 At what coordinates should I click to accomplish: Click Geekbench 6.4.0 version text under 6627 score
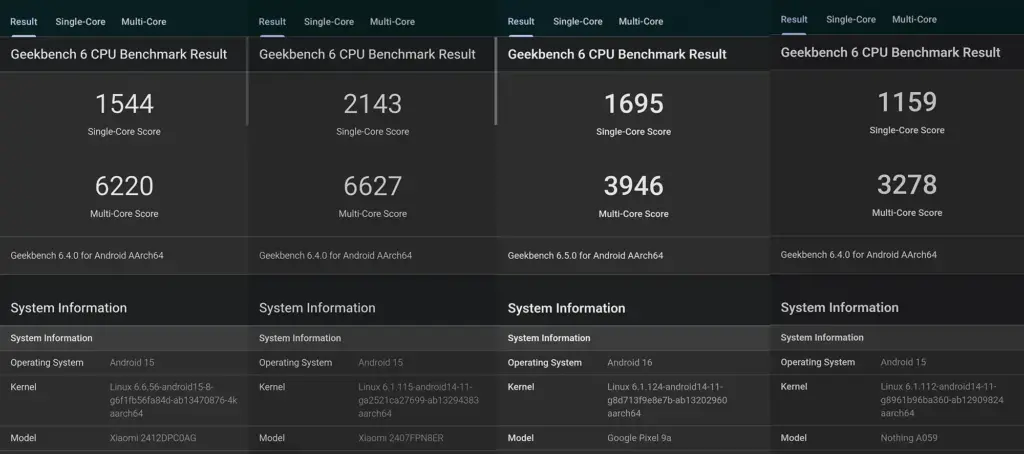pos(336,255)
